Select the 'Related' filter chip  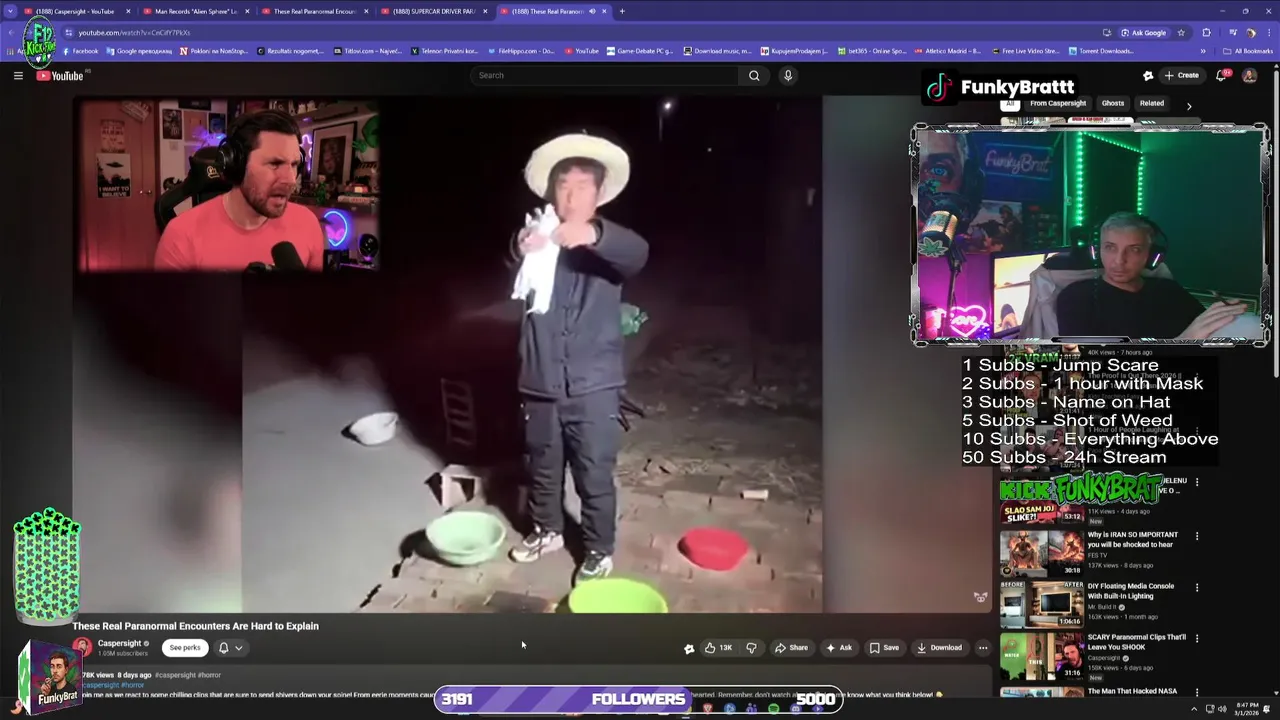tap(1152, 104)
